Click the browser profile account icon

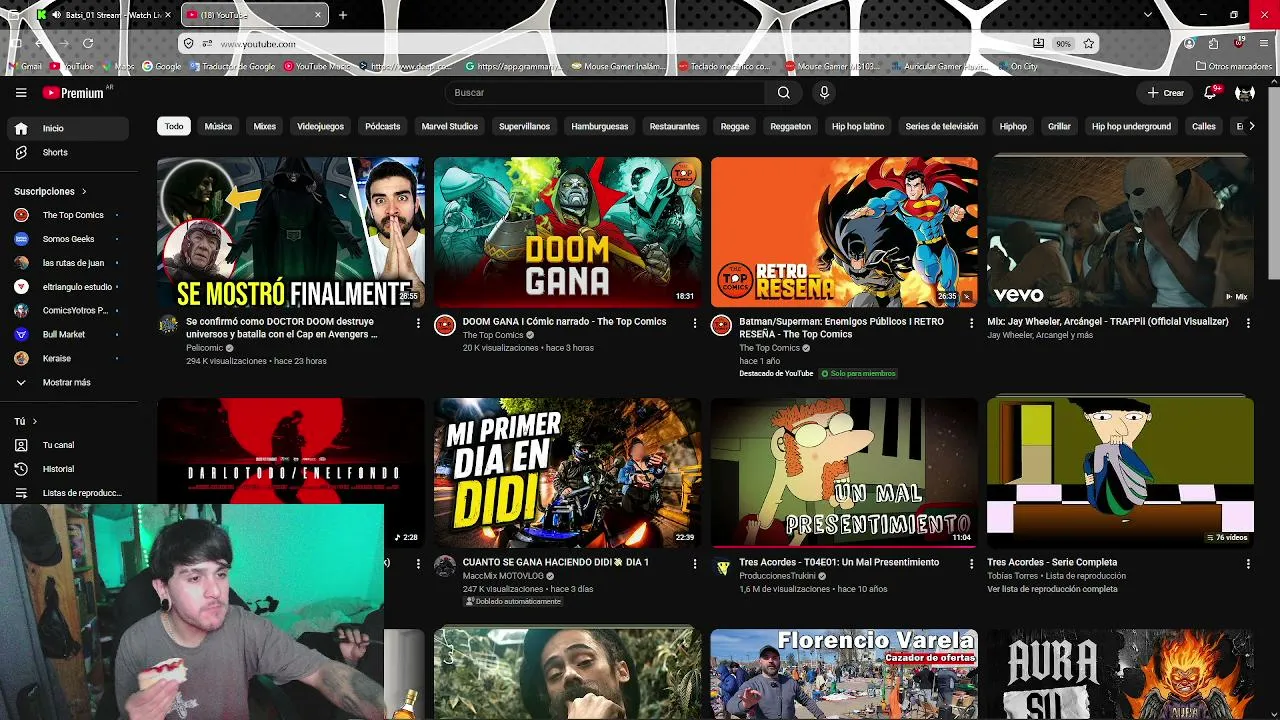(x=1189, y=44)
